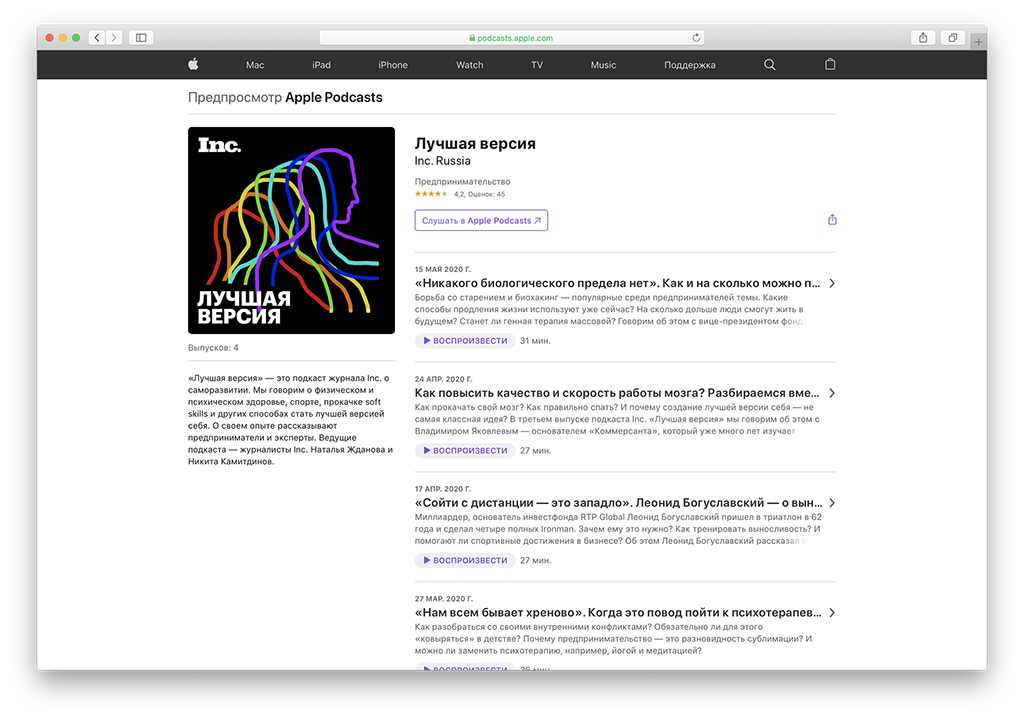Open the Предпринимательство category link
The height and width of the screenshot is (719, 1024).
455,181
